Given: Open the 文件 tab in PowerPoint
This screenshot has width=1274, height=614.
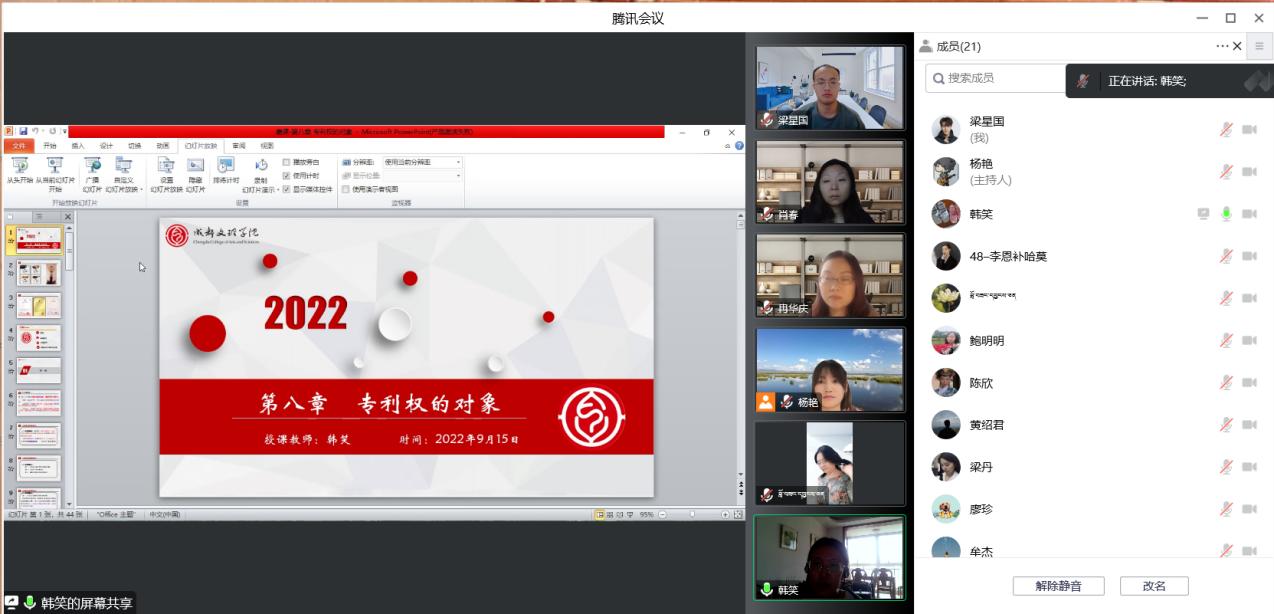Looking at the screenshot, I should click(18, 146).
